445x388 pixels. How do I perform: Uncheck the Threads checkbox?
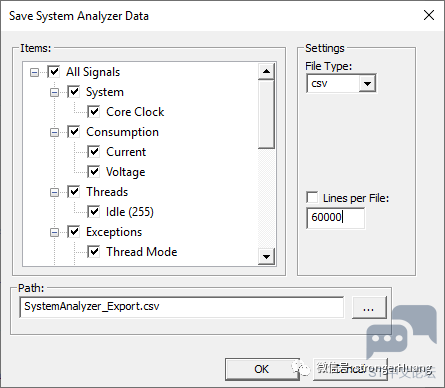(x=74, y=192)
